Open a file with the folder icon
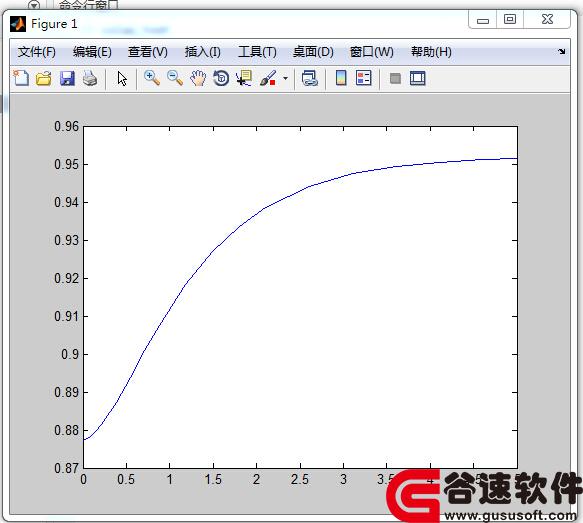 pyautogui.click(x=44, y=78)
